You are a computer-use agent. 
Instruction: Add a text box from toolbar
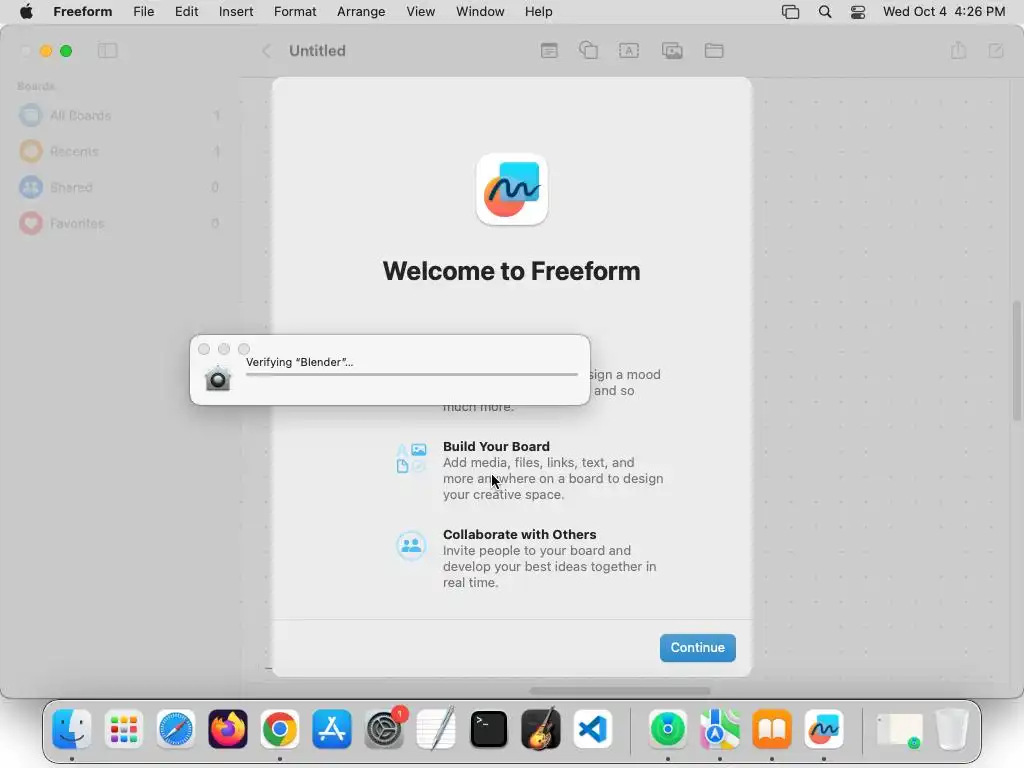tap(629, 50)
